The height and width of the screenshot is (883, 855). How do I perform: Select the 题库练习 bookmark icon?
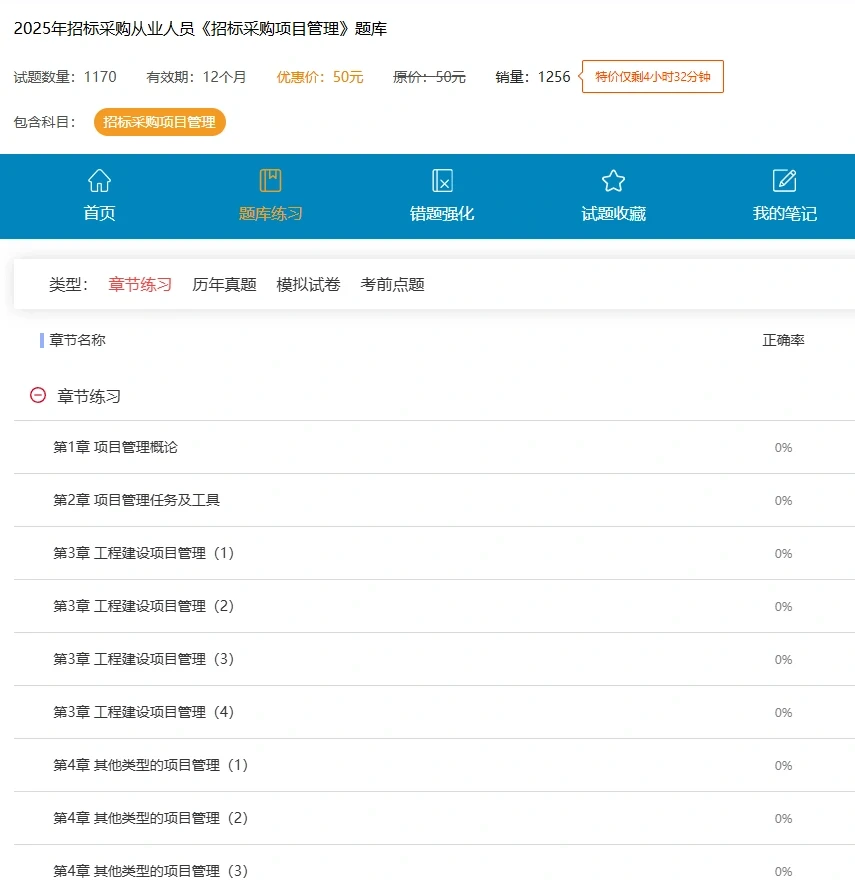pos(270,180)
